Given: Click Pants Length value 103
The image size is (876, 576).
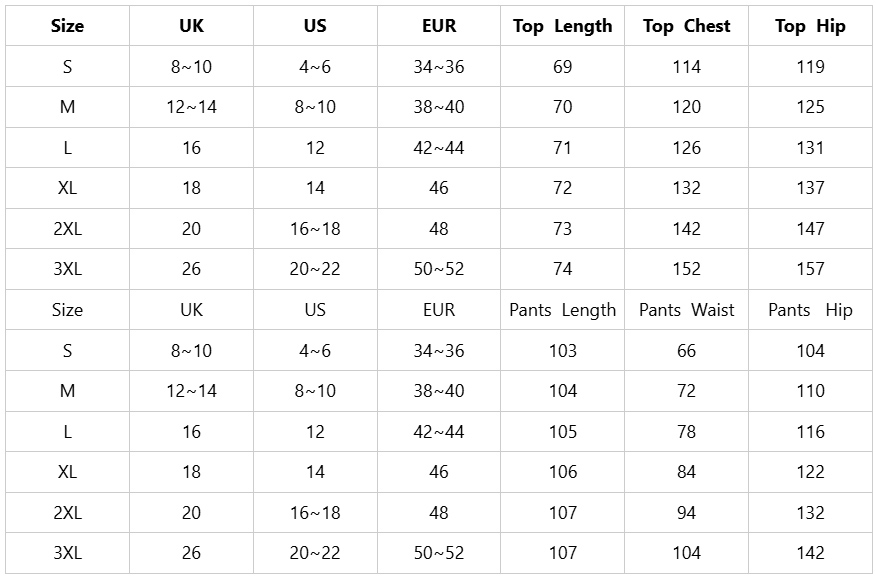Looking at the screenshot, I should coord(562,351).
